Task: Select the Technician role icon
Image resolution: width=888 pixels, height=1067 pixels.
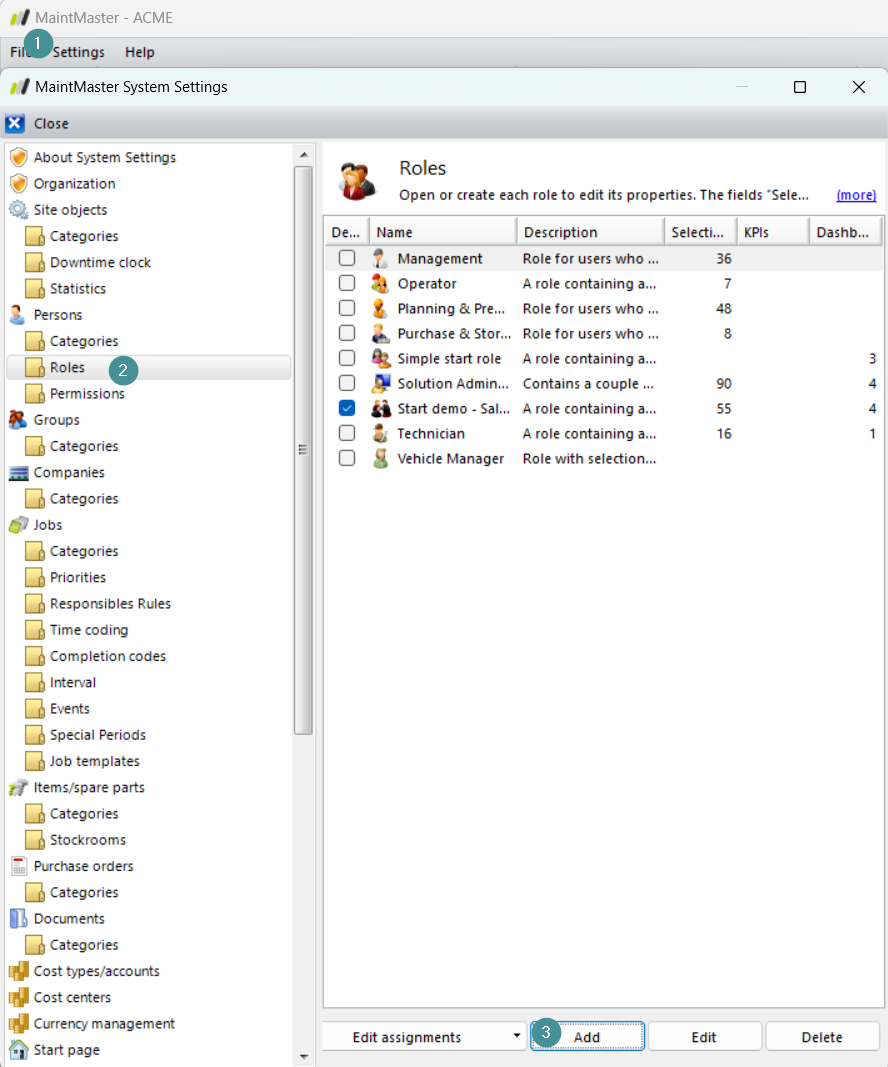Action: 380,433
